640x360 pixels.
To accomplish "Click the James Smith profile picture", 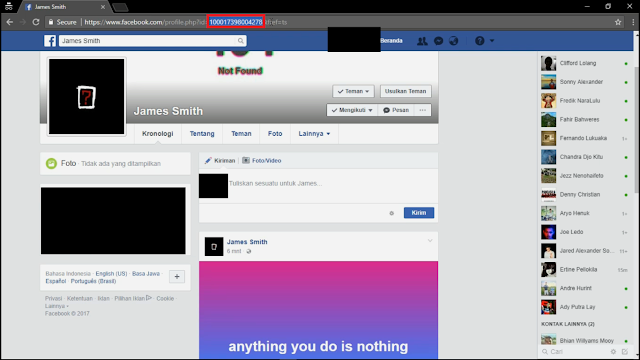I will pos(86,96).
